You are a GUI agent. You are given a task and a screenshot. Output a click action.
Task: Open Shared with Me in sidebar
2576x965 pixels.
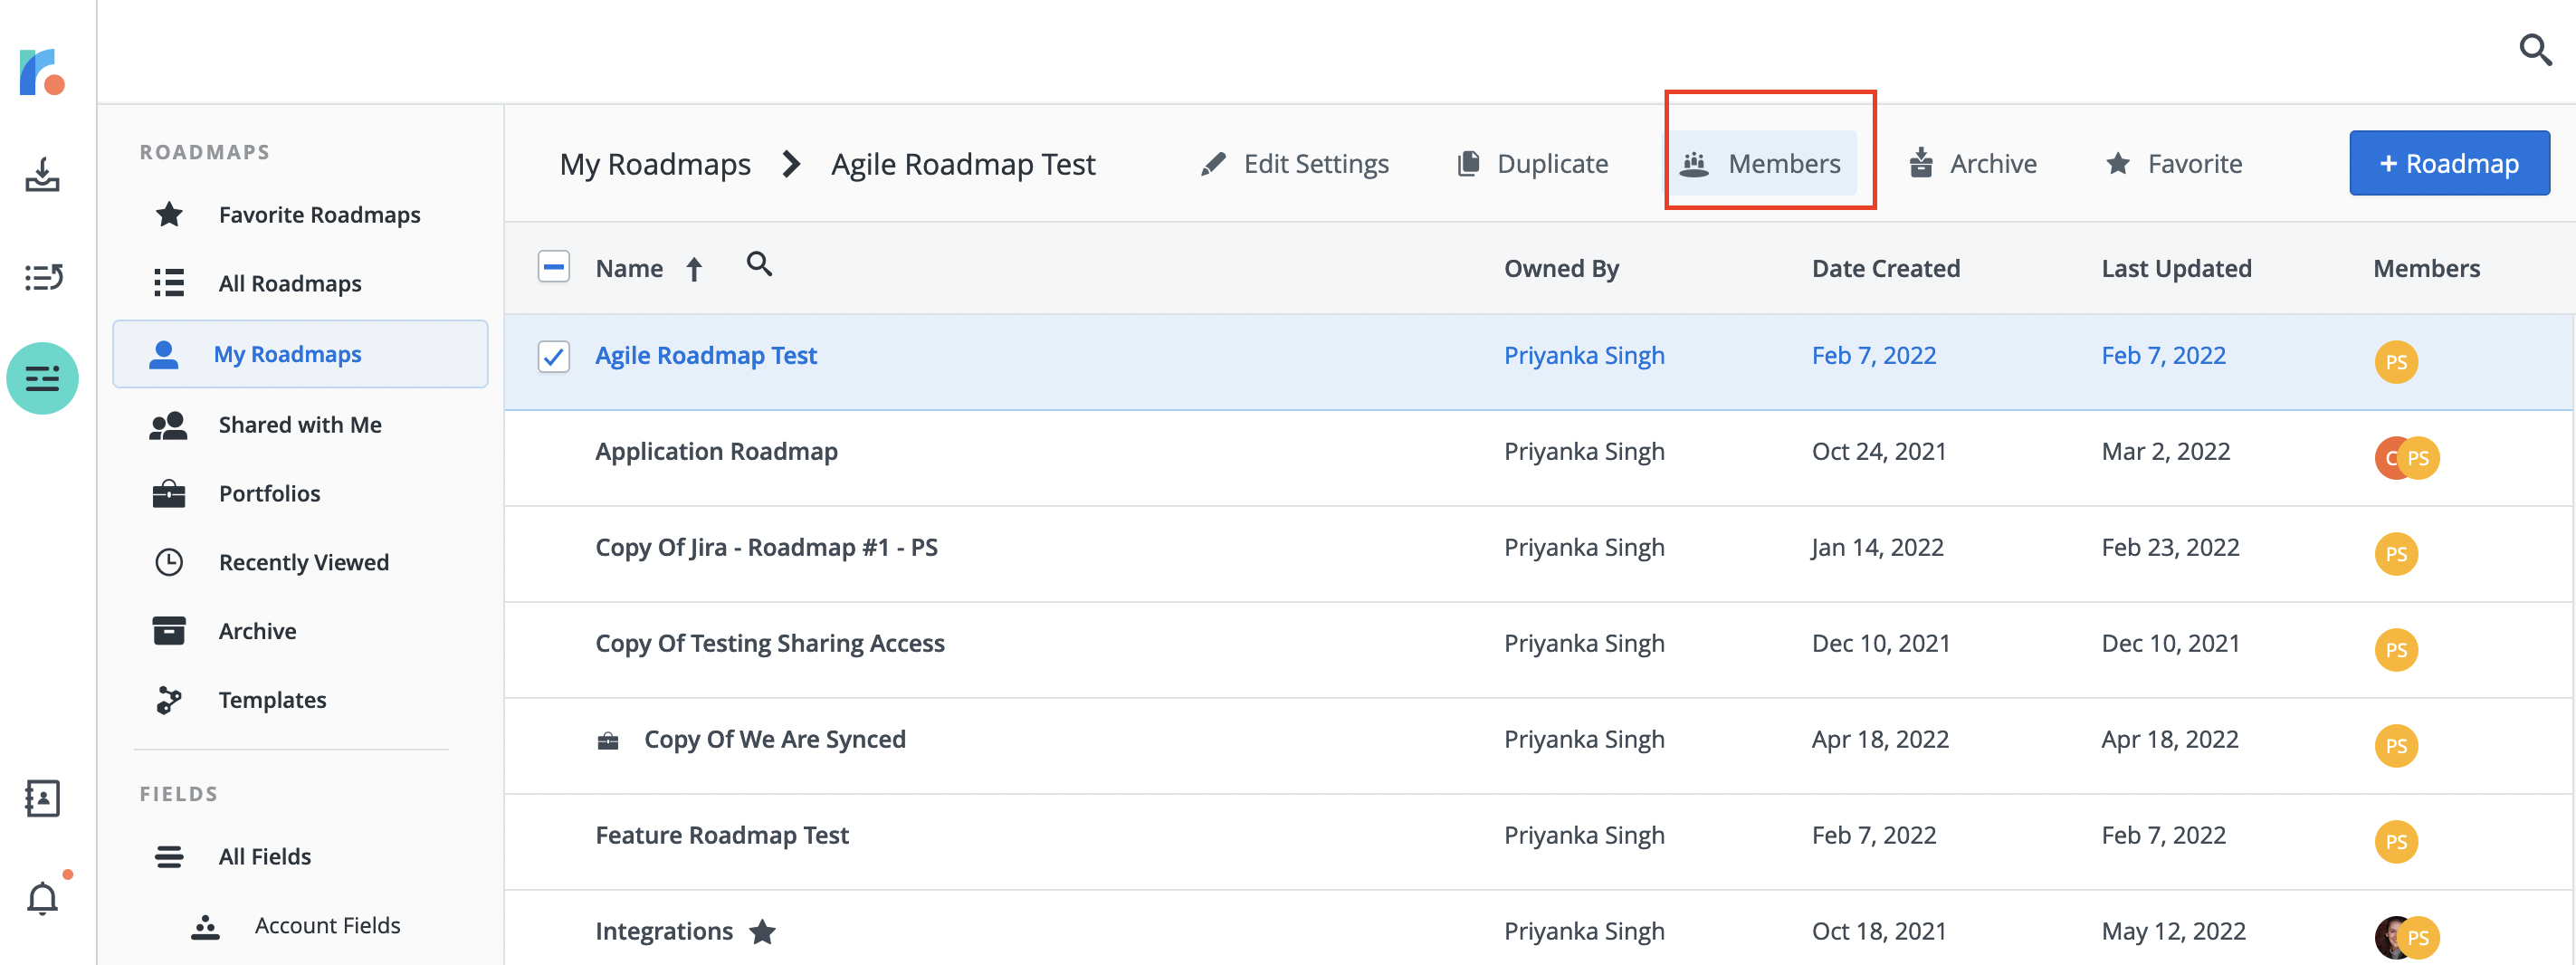point(300,424)
